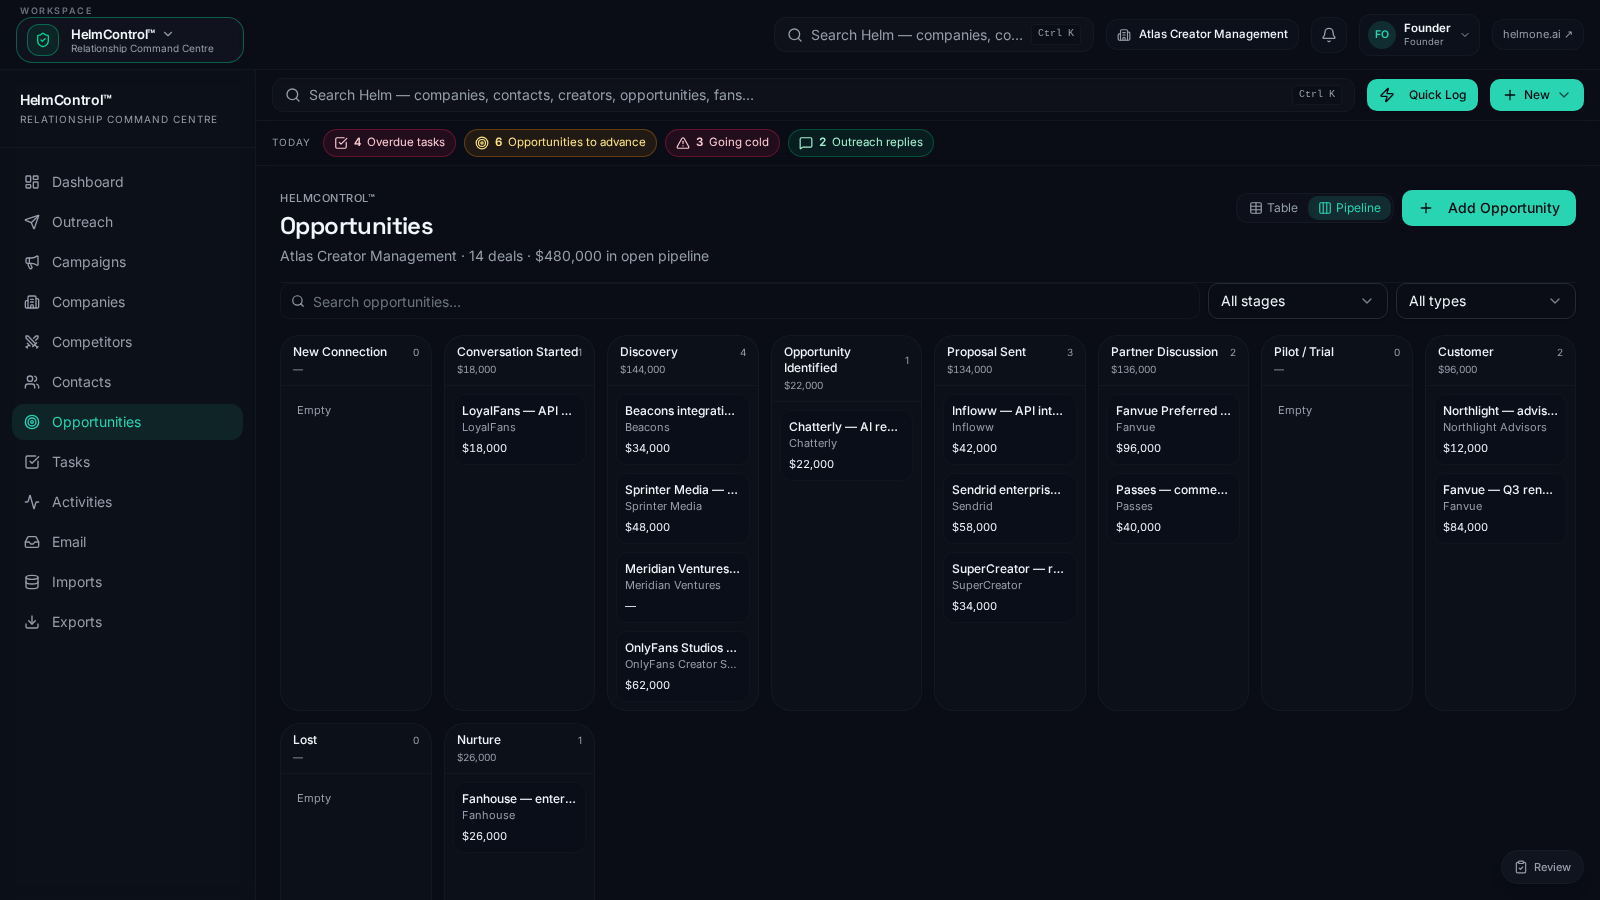Click the opportunities-to-advance target icon
The width and height of the screenshot is (1600, 900).
point(482,143)
